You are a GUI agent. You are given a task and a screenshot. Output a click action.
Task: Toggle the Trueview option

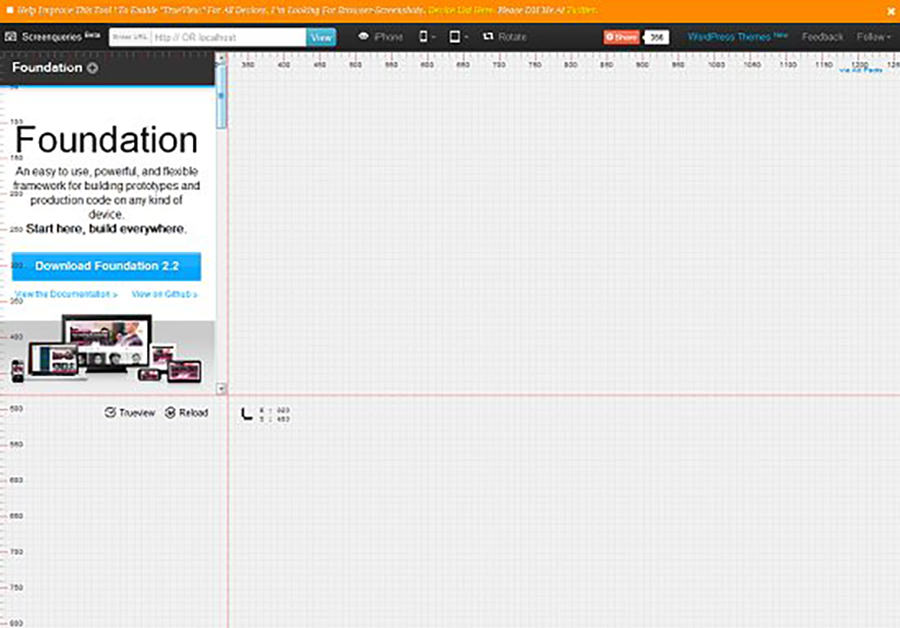coord(130,413)
